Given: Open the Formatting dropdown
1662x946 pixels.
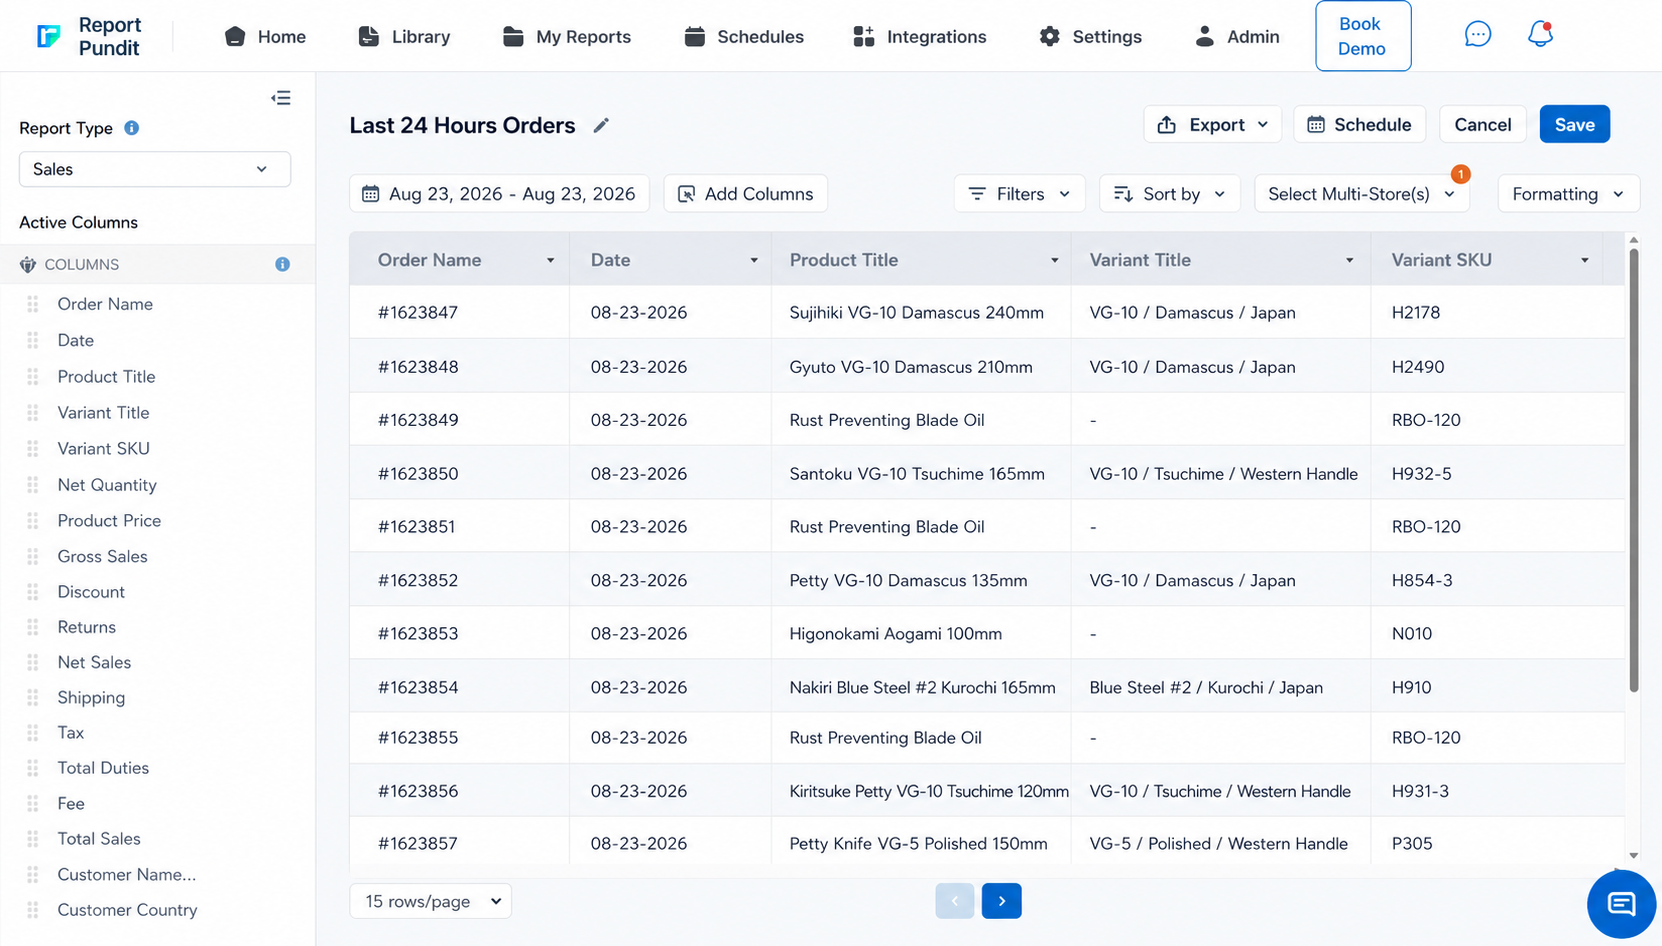Looking at the screenshot, I should [1568, 194].
